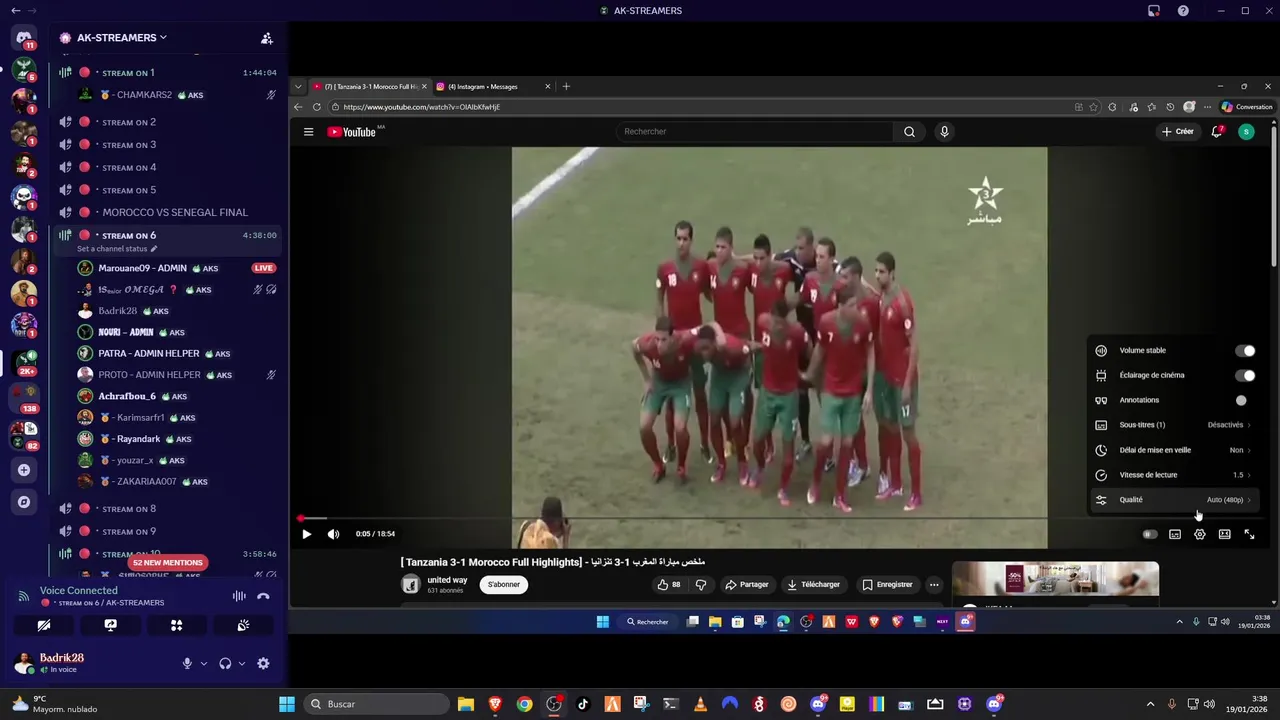The image size is (1280, 720).
Task: Open Discord Direct Messages home icon
Action: point(24,38)
